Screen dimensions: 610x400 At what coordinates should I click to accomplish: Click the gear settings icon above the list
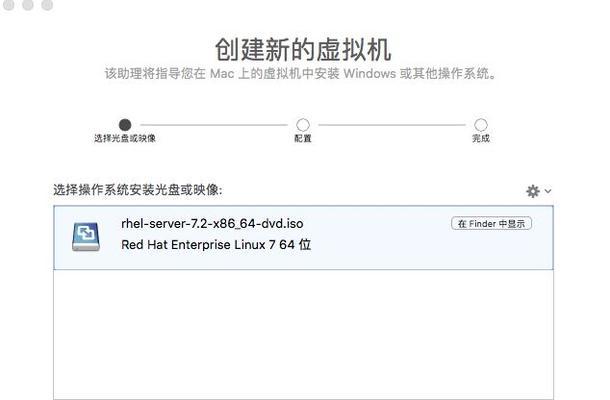coord(533,191)
